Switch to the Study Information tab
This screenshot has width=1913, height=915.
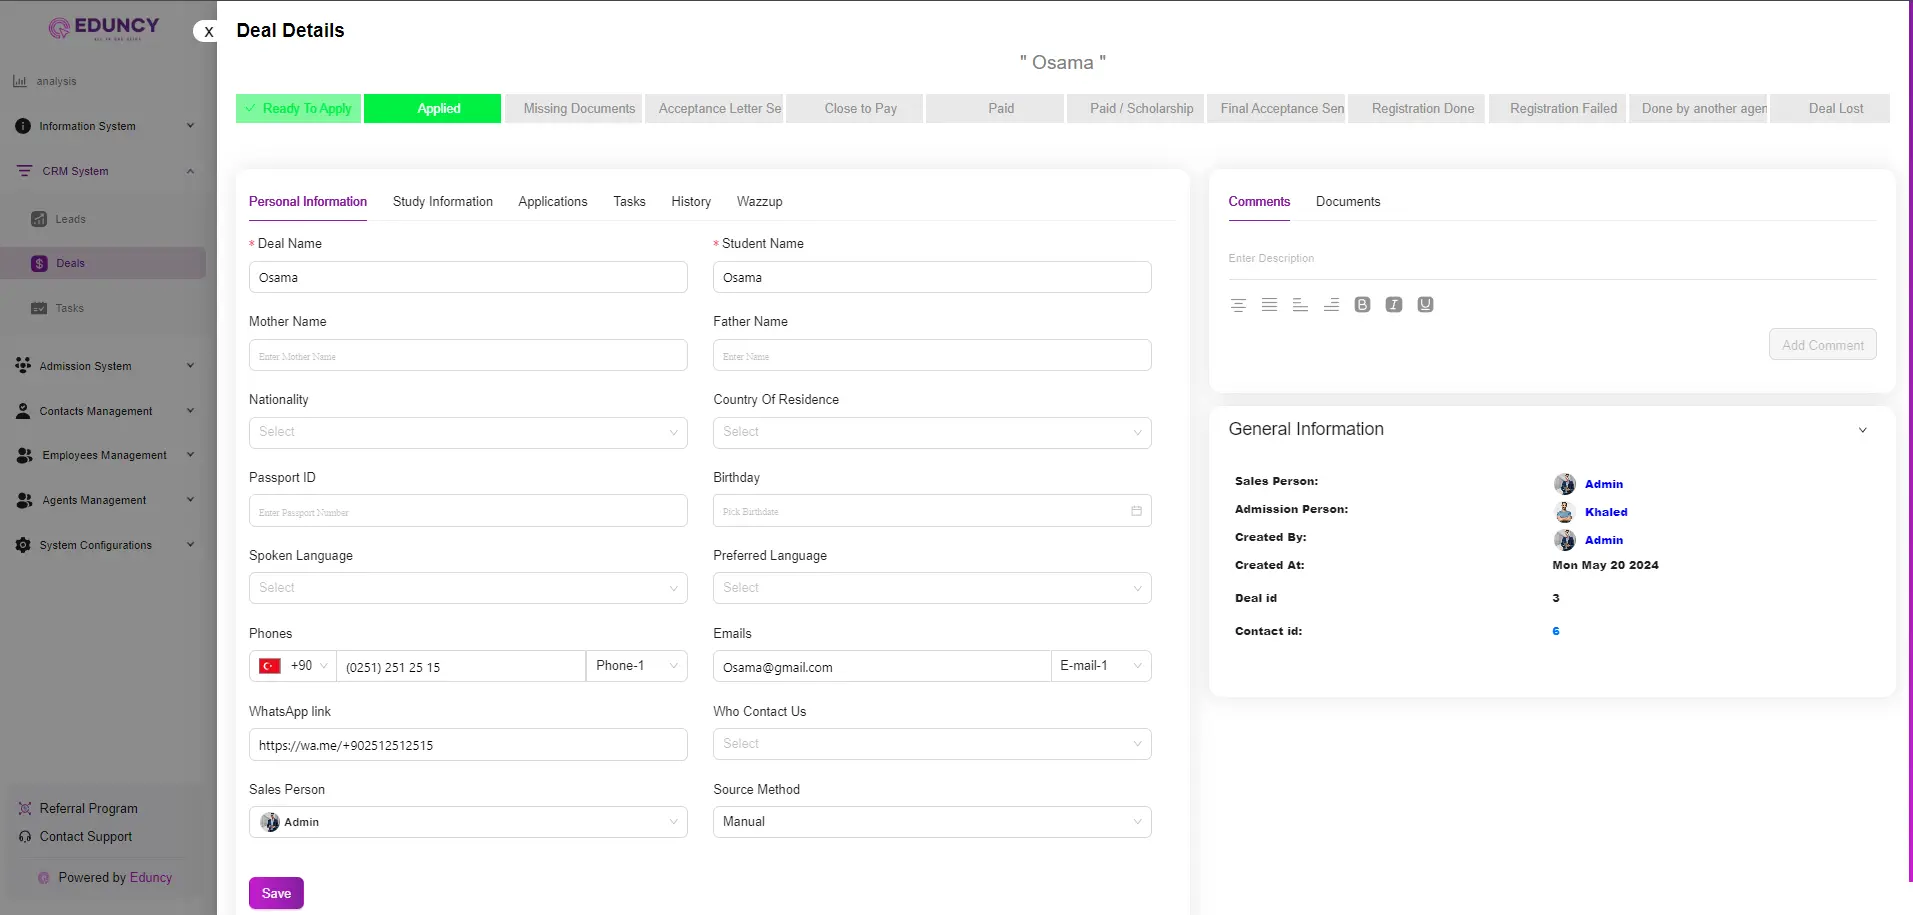coord(442,202)
